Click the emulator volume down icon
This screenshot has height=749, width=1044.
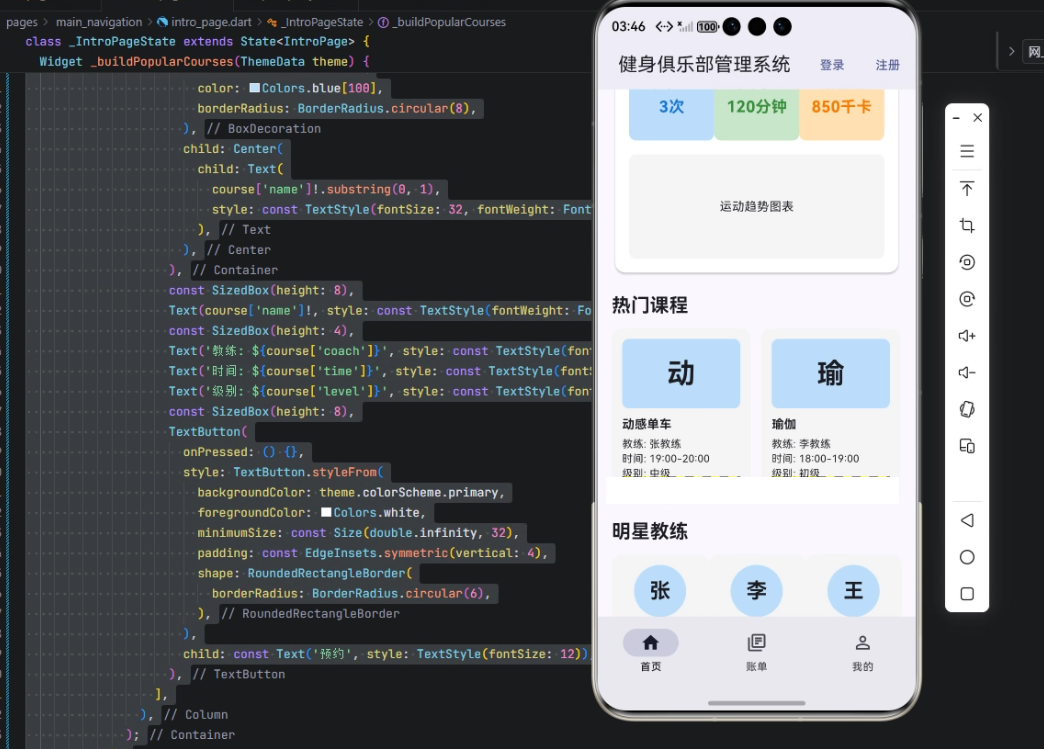click(x=967, y=372)
